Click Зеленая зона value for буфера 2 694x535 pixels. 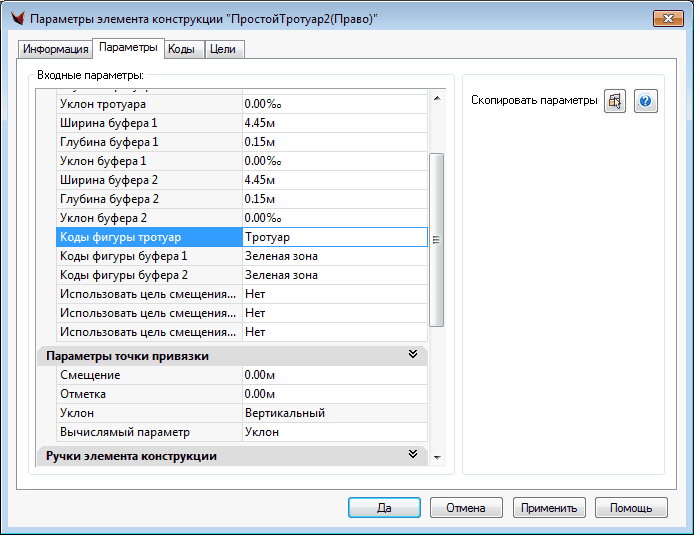coord(334,275)
